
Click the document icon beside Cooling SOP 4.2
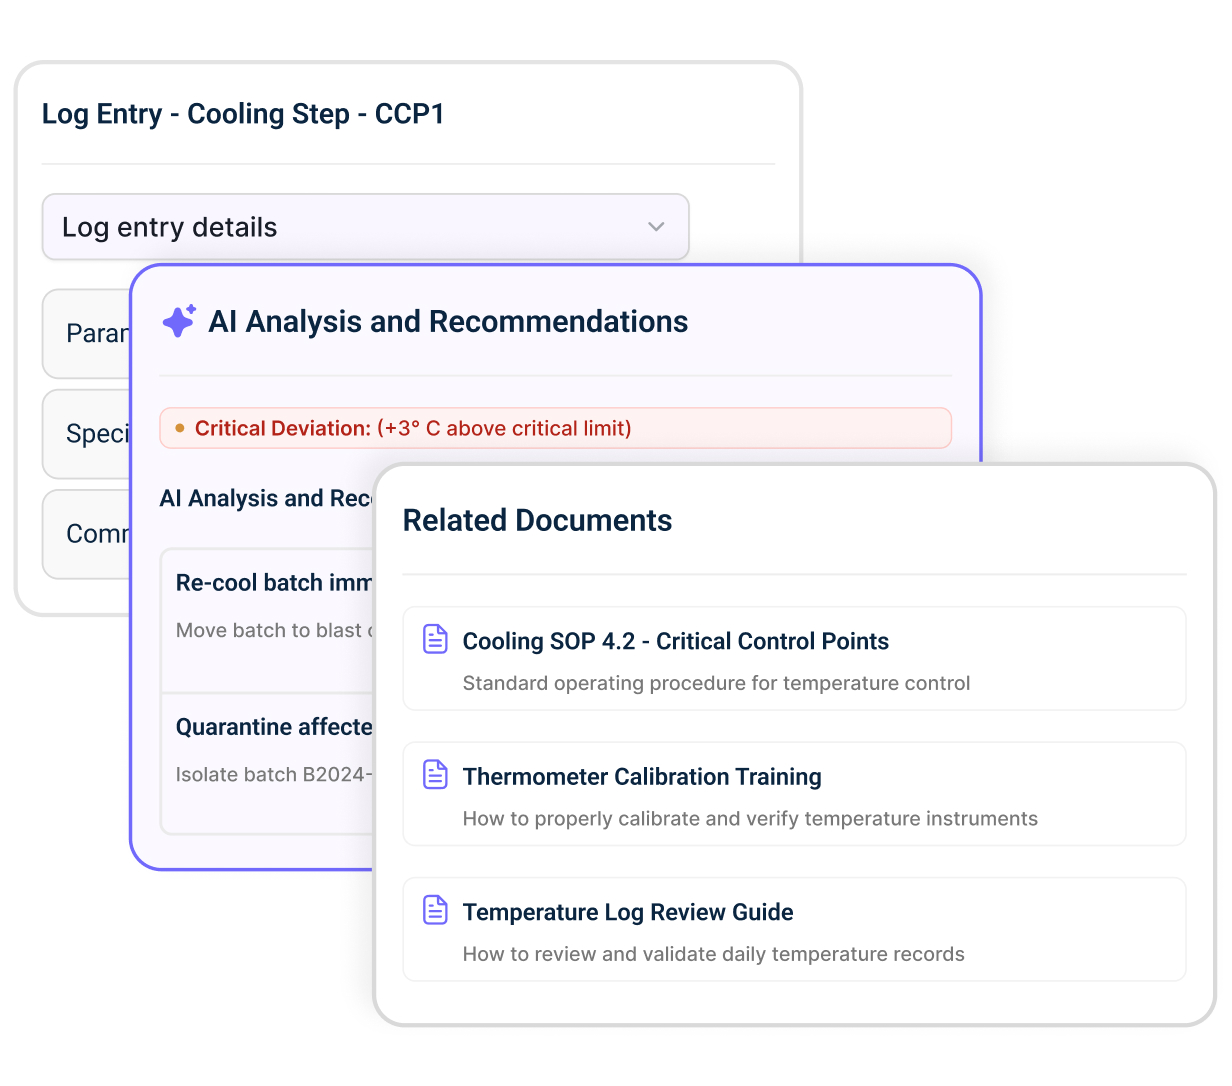click(435, 637)
